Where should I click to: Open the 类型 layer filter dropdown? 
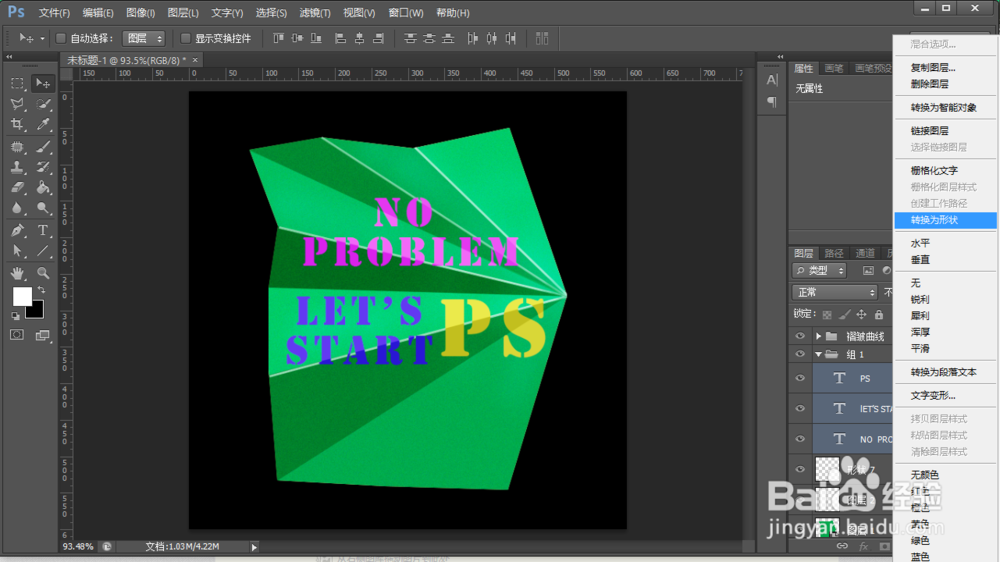pyautogui.click(x=820, y=270)
